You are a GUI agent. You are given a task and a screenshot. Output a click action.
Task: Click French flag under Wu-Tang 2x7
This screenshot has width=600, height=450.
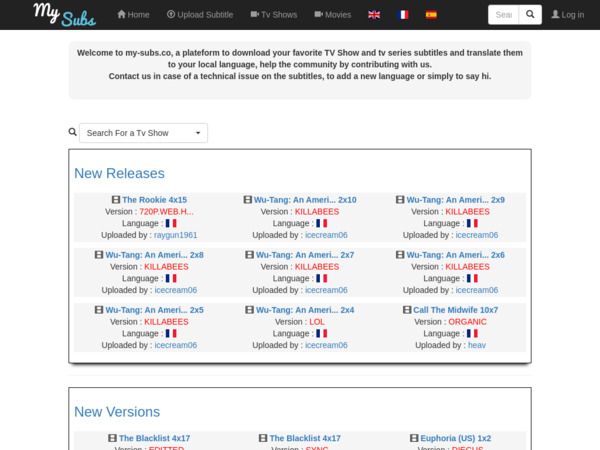[321, 278]
